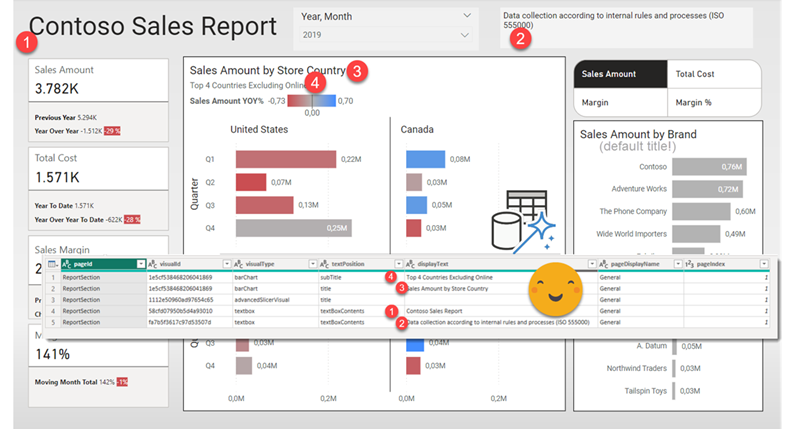Click the table select-all corner icon
This screenshot has height=429, width=799.
[x=51, y=263]
